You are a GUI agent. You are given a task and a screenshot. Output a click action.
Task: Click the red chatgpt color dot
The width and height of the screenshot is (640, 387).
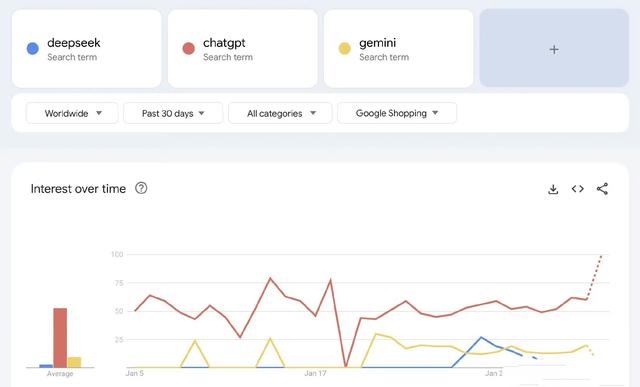(189, 49)
